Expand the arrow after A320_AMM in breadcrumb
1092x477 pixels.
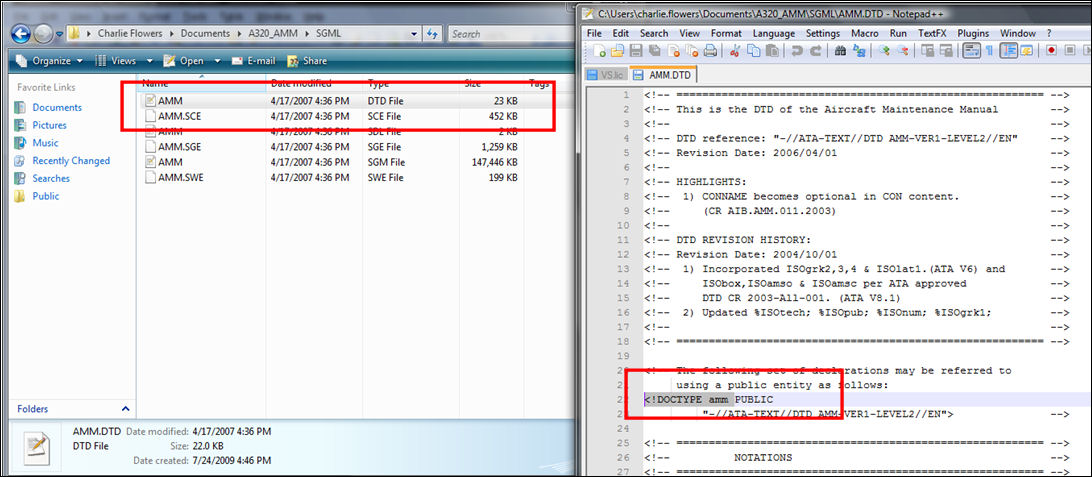pyautogui.click(x=309, y=33)
